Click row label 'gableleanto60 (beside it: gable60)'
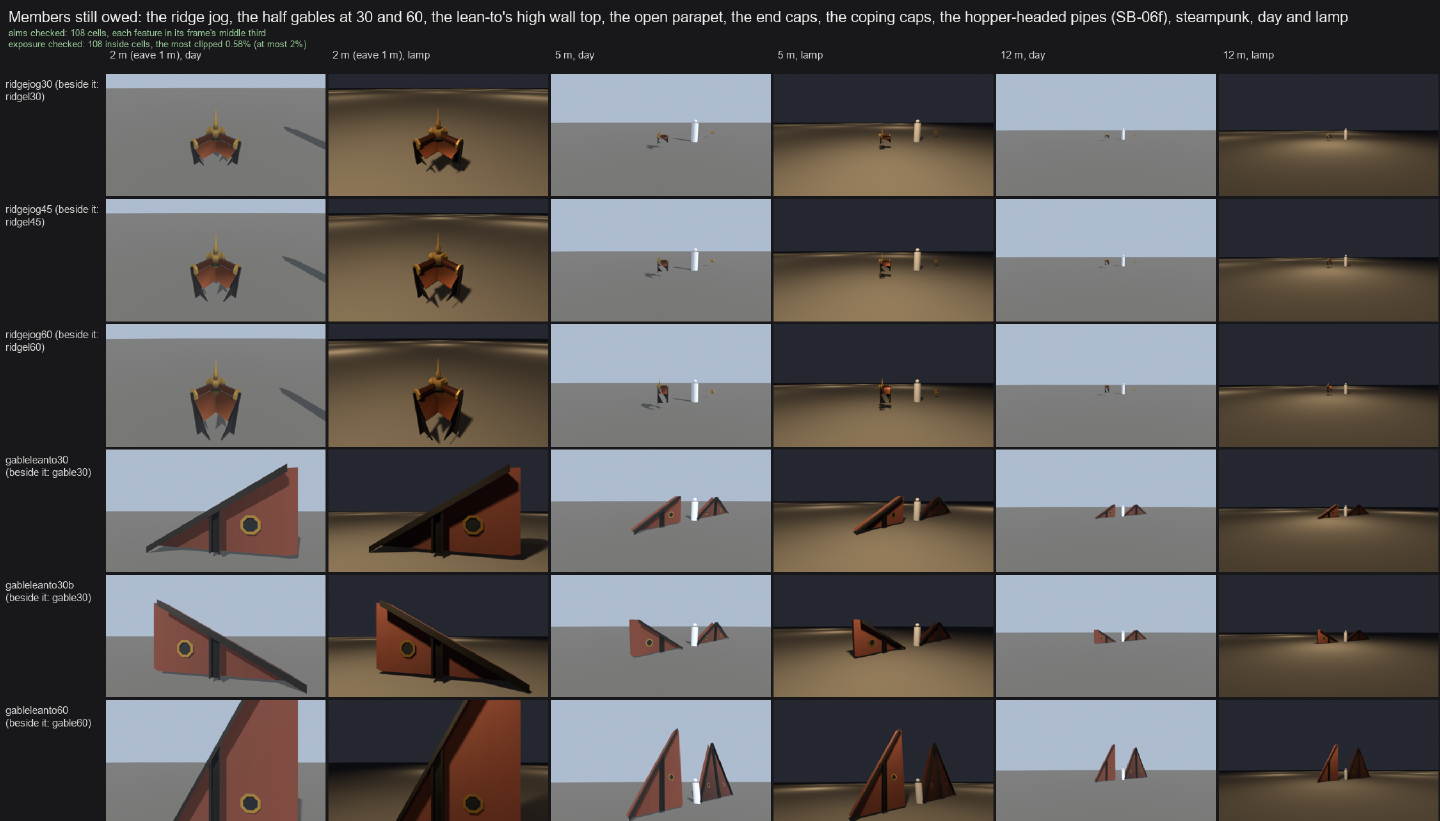The height and width of the screenshot is (821, 1440). (x=49, y=715)
